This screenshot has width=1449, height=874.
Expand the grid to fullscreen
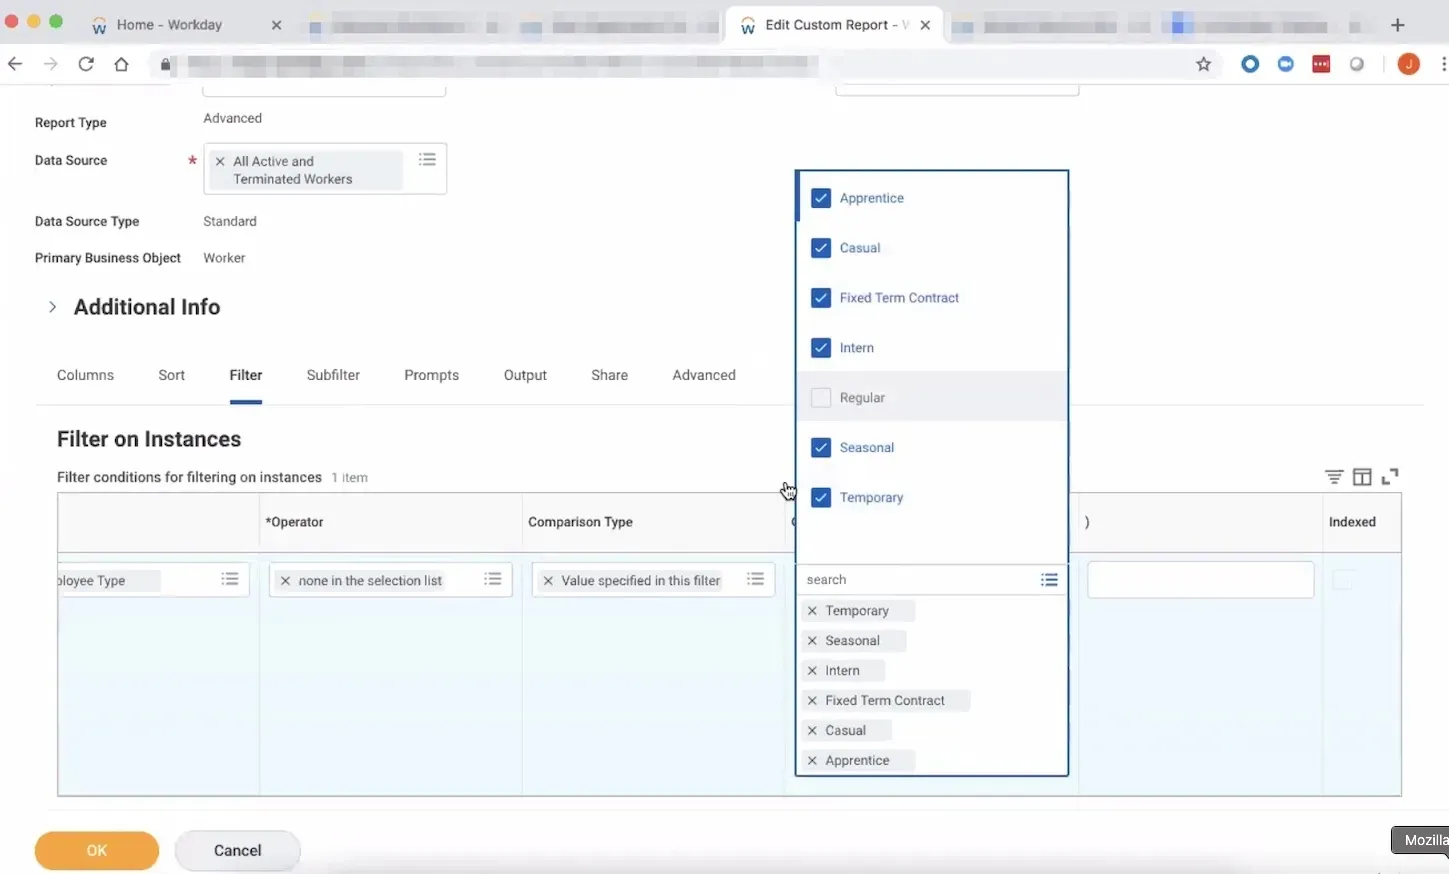(x=1390, y=477)
